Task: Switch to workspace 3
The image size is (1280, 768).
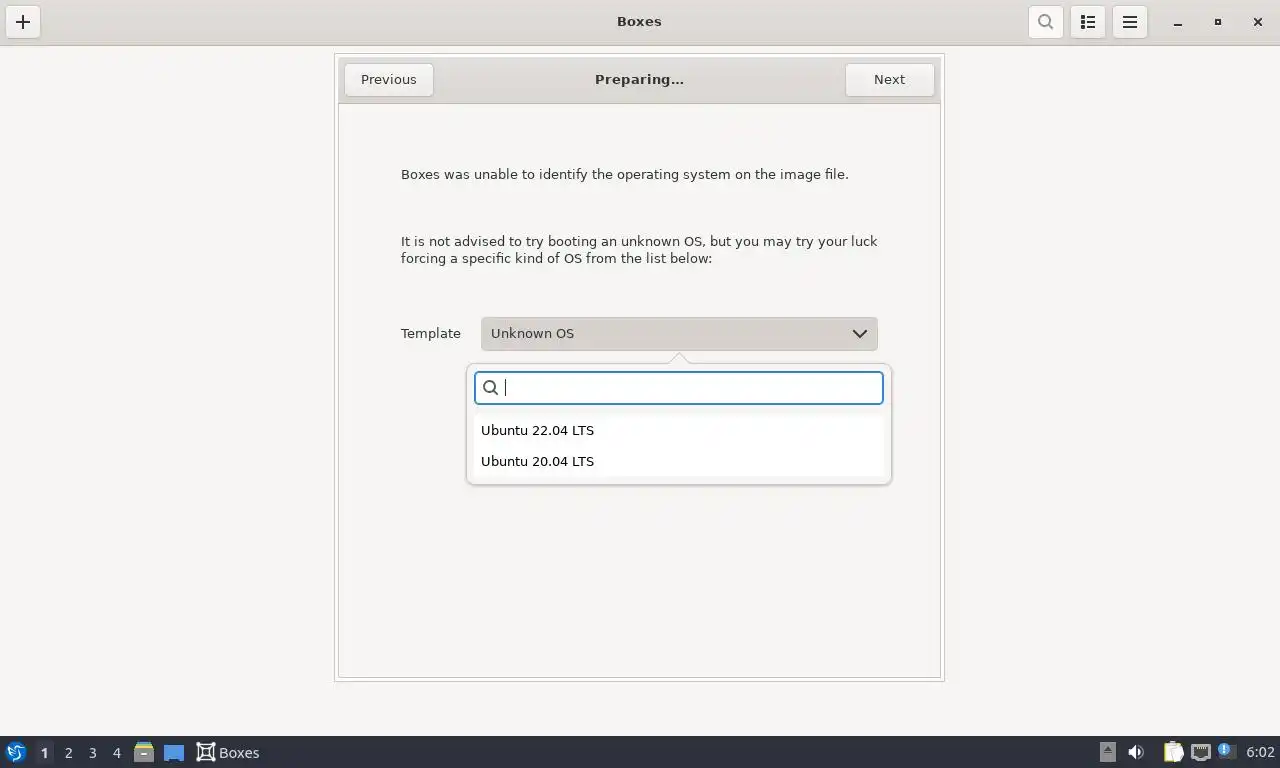Action: [92, 753]
